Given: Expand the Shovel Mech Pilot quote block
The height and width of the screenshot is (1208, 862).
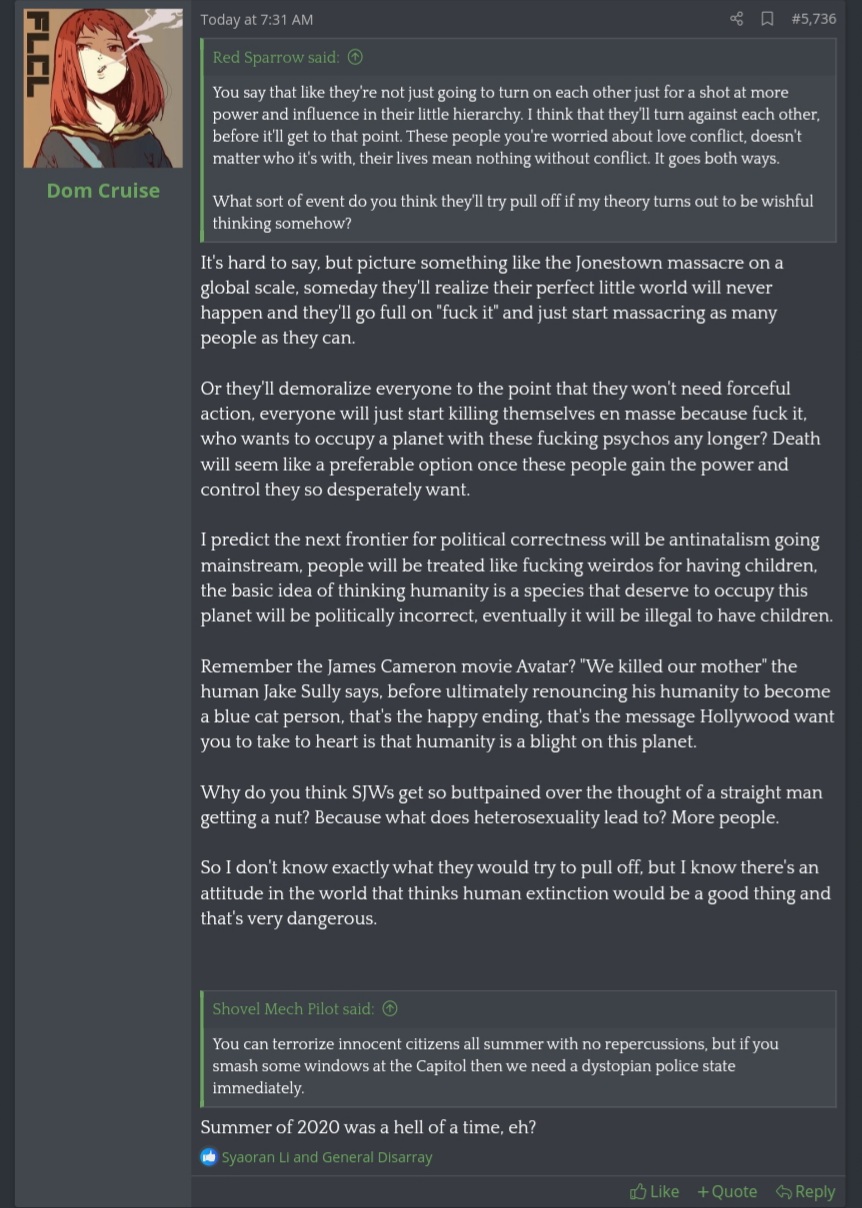Looking at the screenshot, I should pos(519,1066).
